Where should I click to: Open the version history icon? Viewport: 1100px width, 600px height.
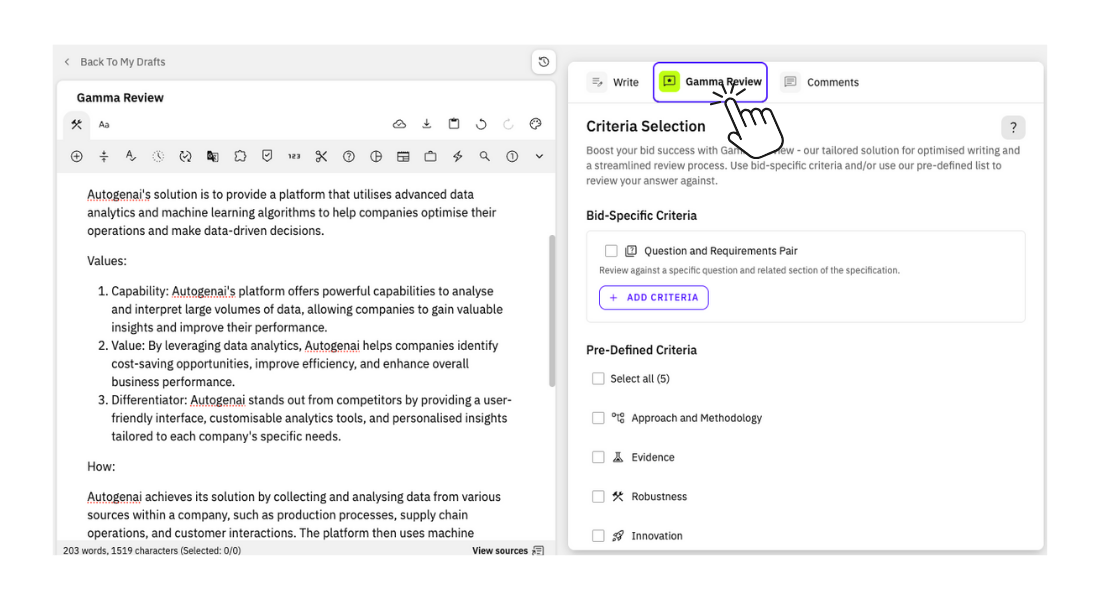coord(544,62)
